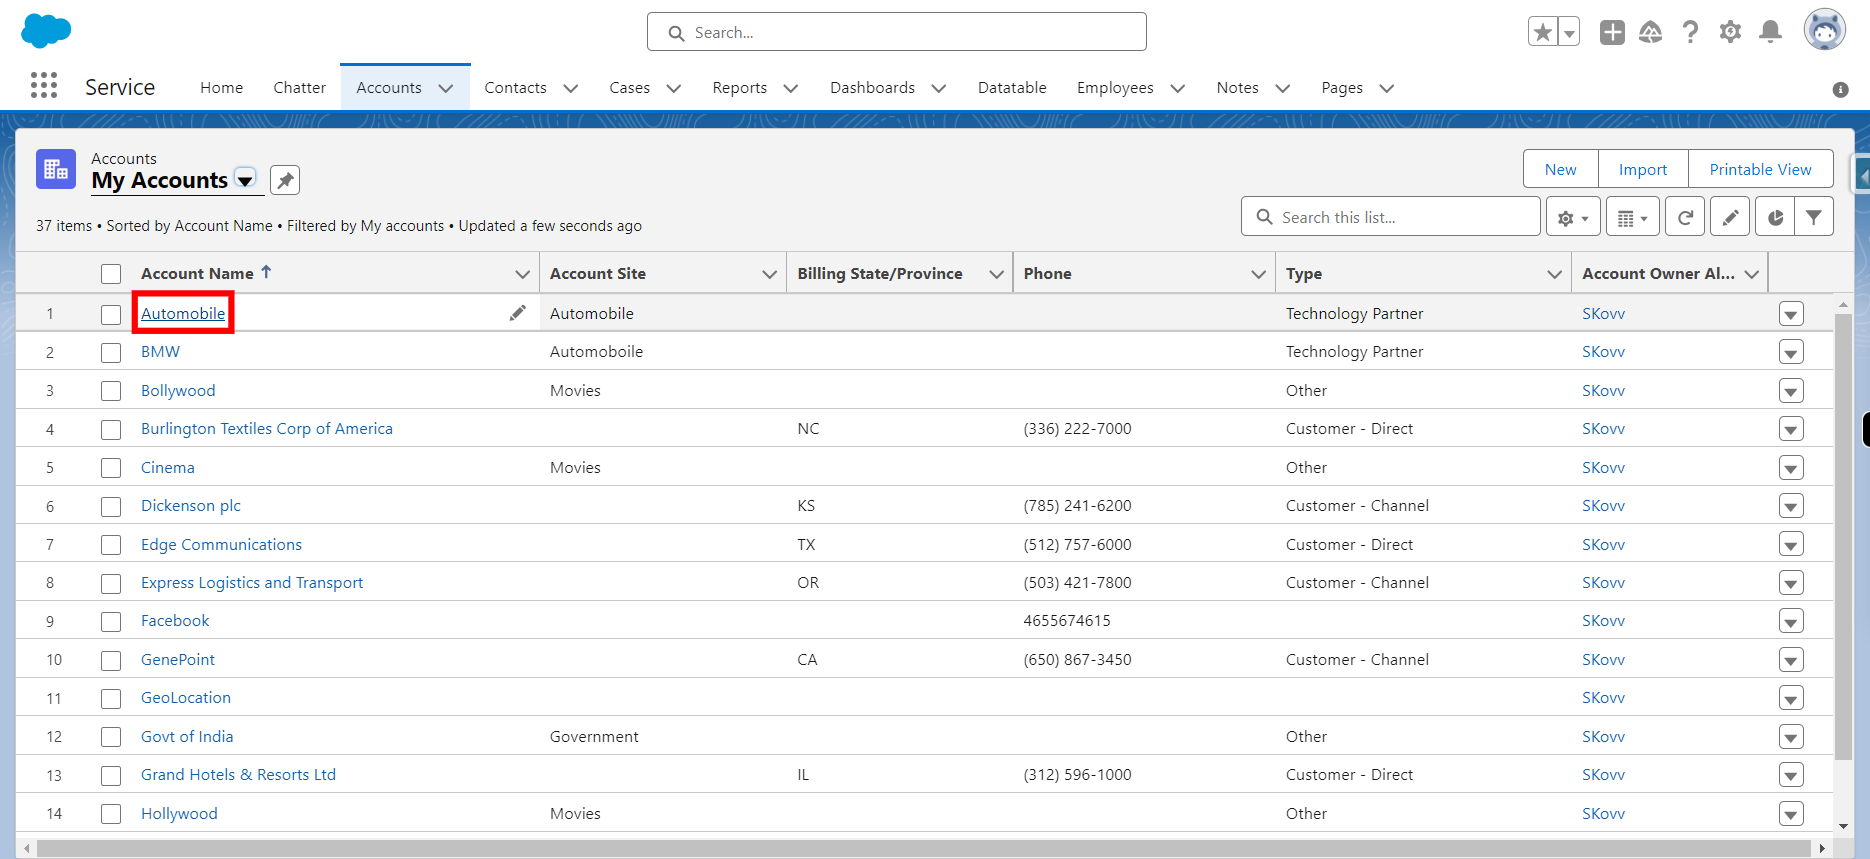Click the vertical list scrollbar
The width and height of the screenshot is (1870, 859).
click(x=1844, y=537)
